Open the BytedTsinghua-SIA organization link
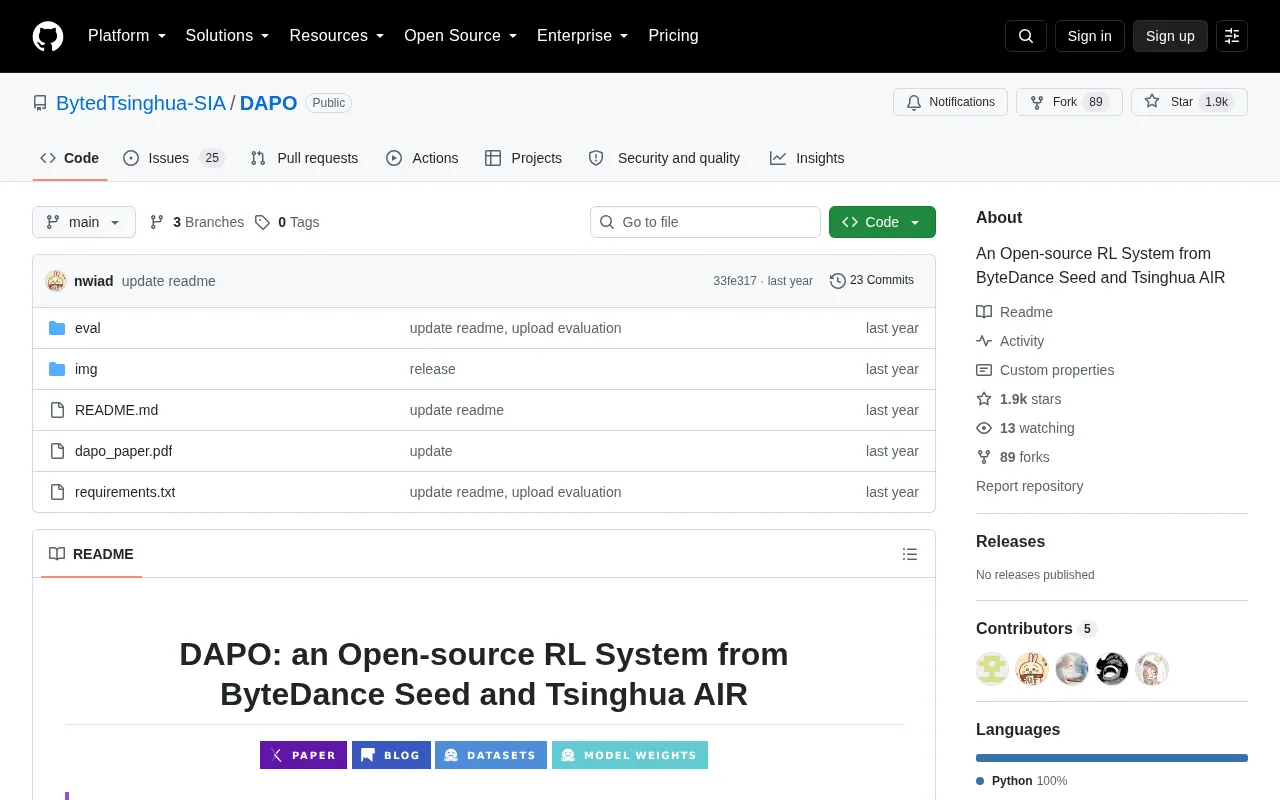This screenshot has width=1280, height=800. point(141,103)
